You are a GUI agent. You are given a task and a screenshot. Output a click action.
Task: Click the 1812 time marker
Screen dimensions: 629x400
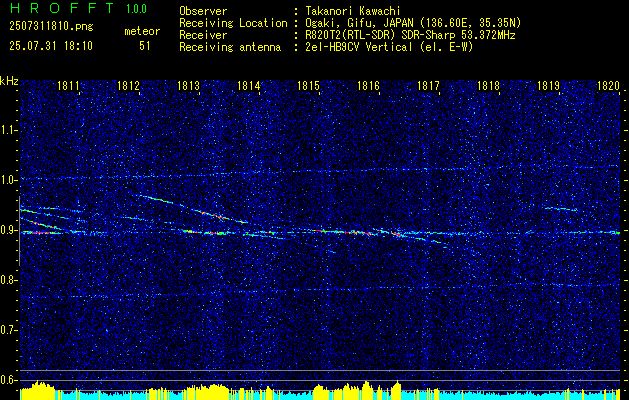tap(128, 86)
